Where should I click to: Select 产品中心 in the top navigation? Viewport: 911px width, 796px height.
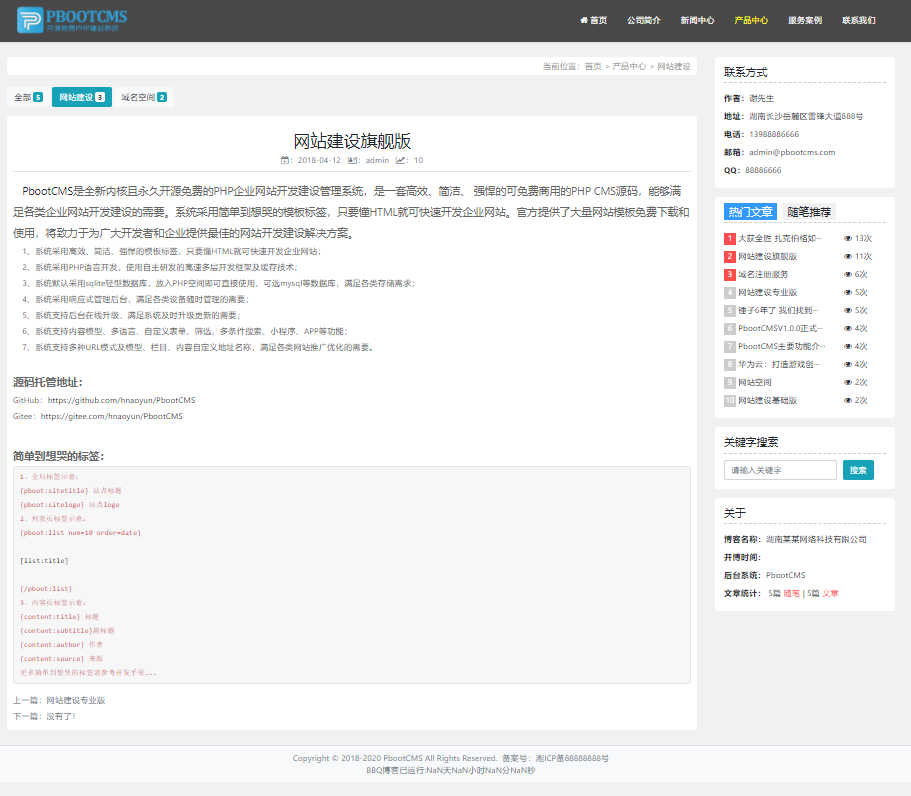pyautogui.click(x=751, y=20)
